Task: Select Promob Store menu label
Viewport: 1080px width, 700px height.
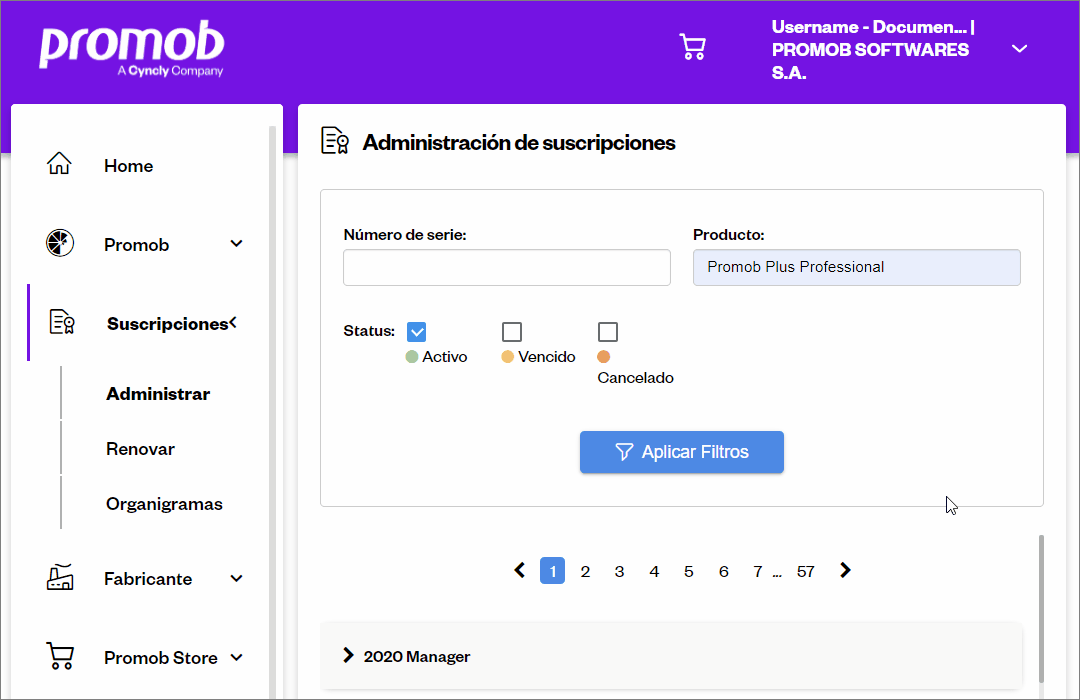Action: [160, 658]
